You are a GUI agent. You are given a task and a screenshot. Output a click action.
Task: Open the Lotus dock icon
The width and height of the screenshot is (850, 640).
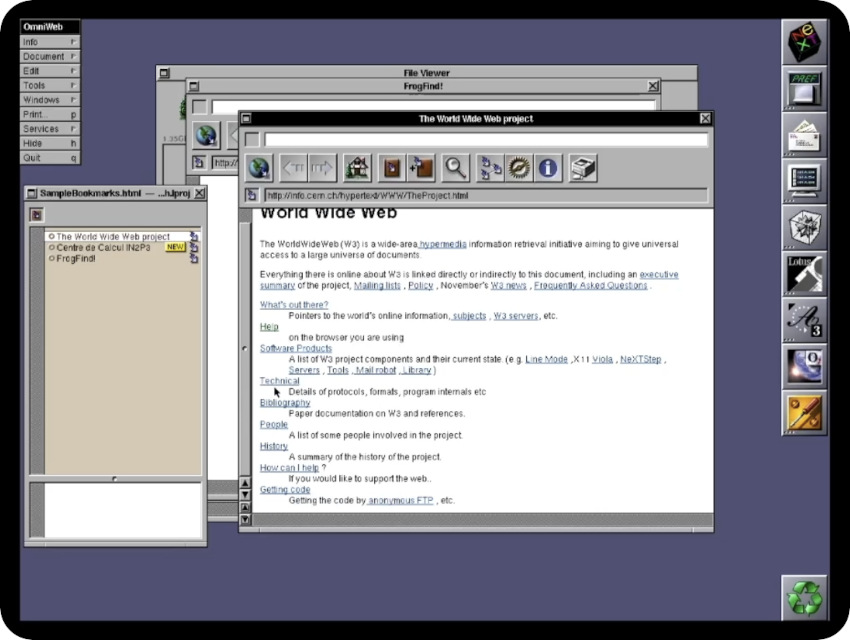click(x=804, y=274)
